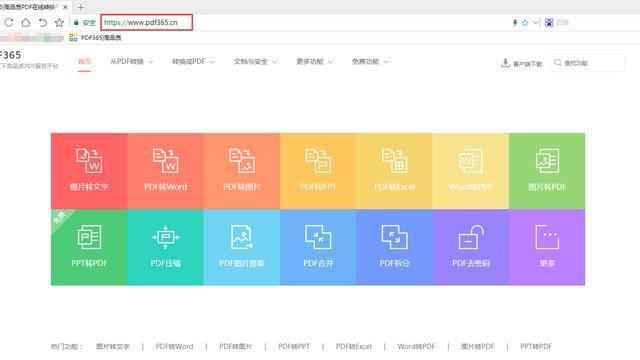Click the green security lock icon
640x360 pixels.
(76, 23)
